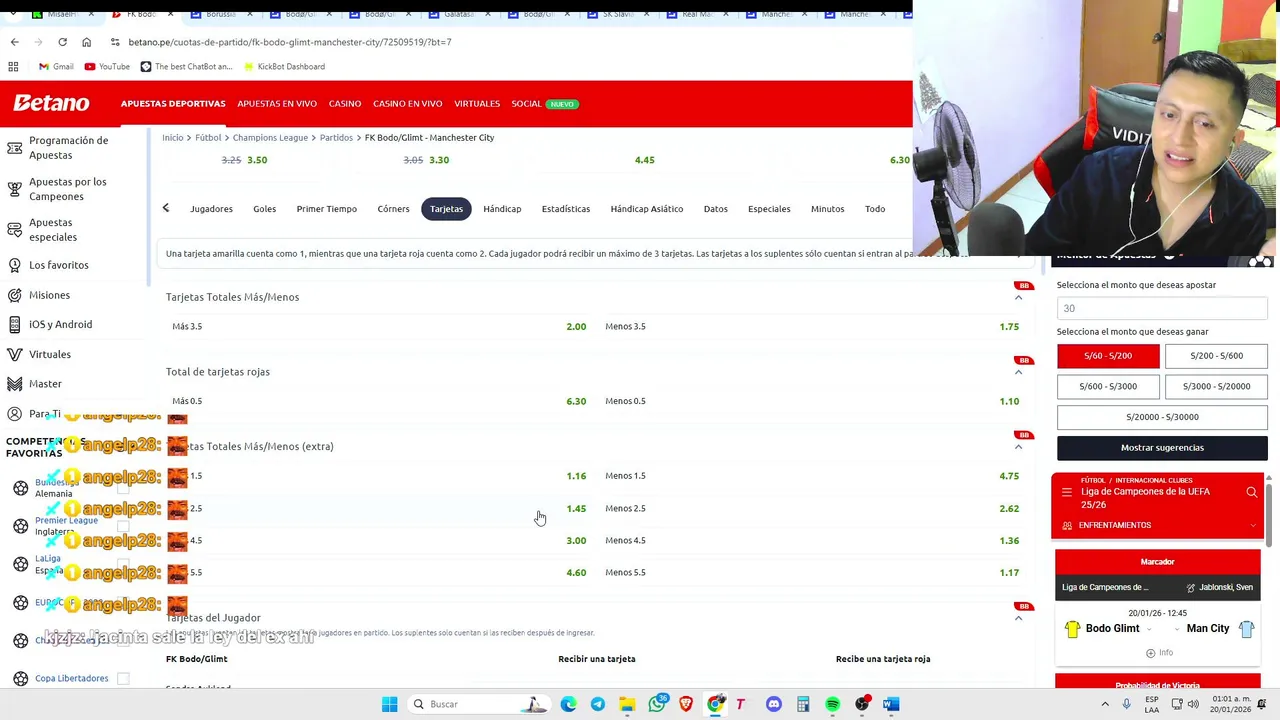Screen dimensions: 1280x720
Task: Open Misiones in sidebar
Action: [x=49, y=295]
